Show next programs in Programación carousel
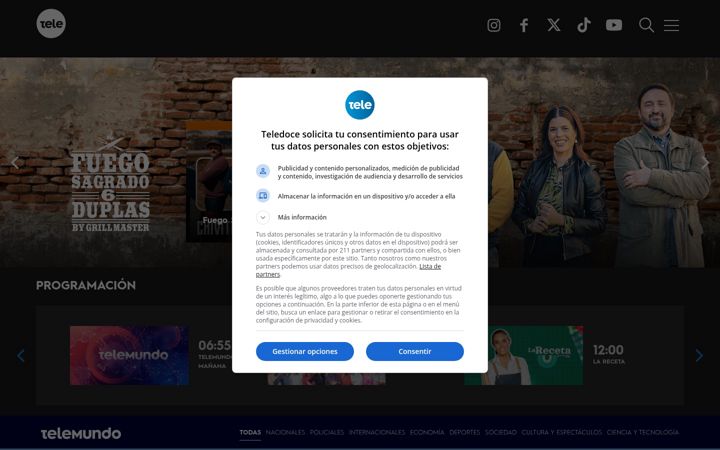The width and height of the screenshot is (720, 450). pyautogui.click(x=699, y=355)
